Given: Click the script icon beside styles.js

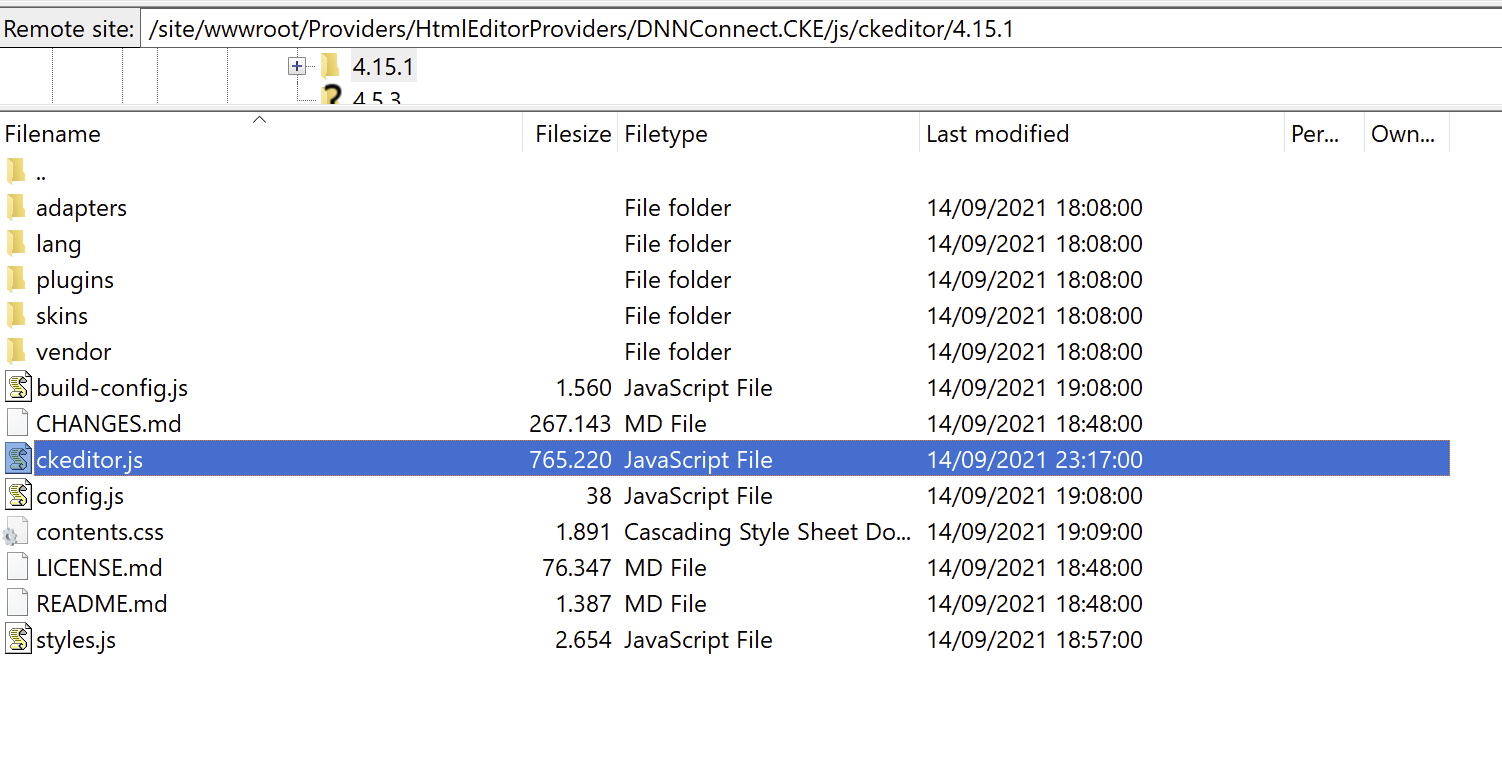Looking at the screenshot, I should coord(19,639).
